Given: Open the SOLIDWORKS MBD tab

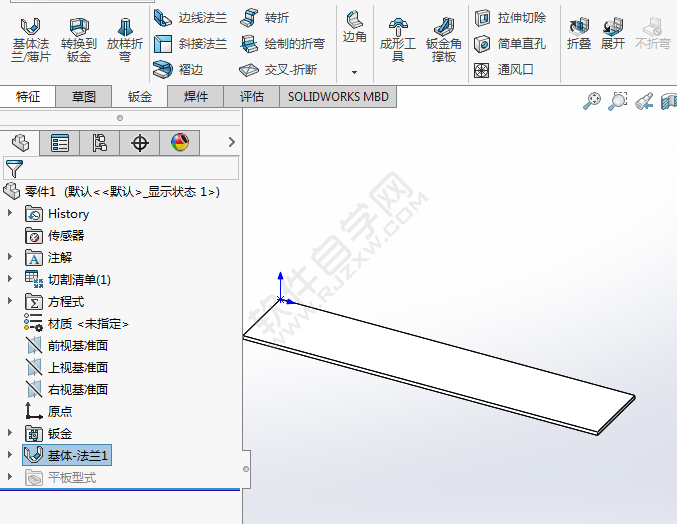Looking at the screenshot, I should click(338, 96).
